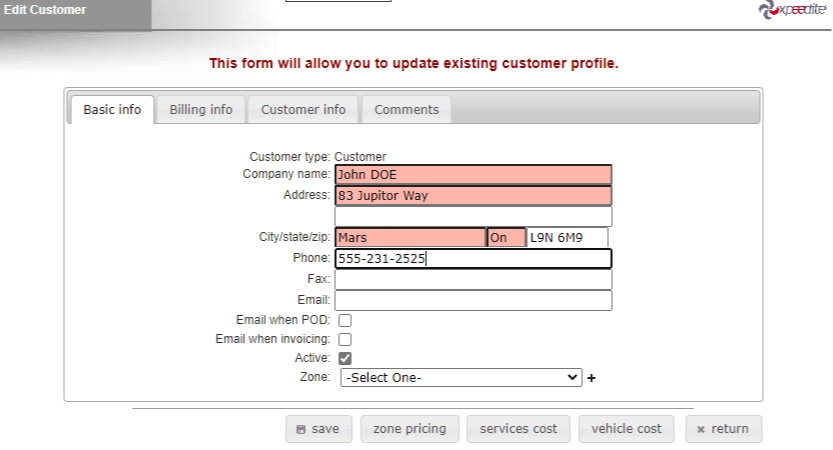Enable the Email when invoicing checkbox
The image size is (833, 450).
coord(345,339)
